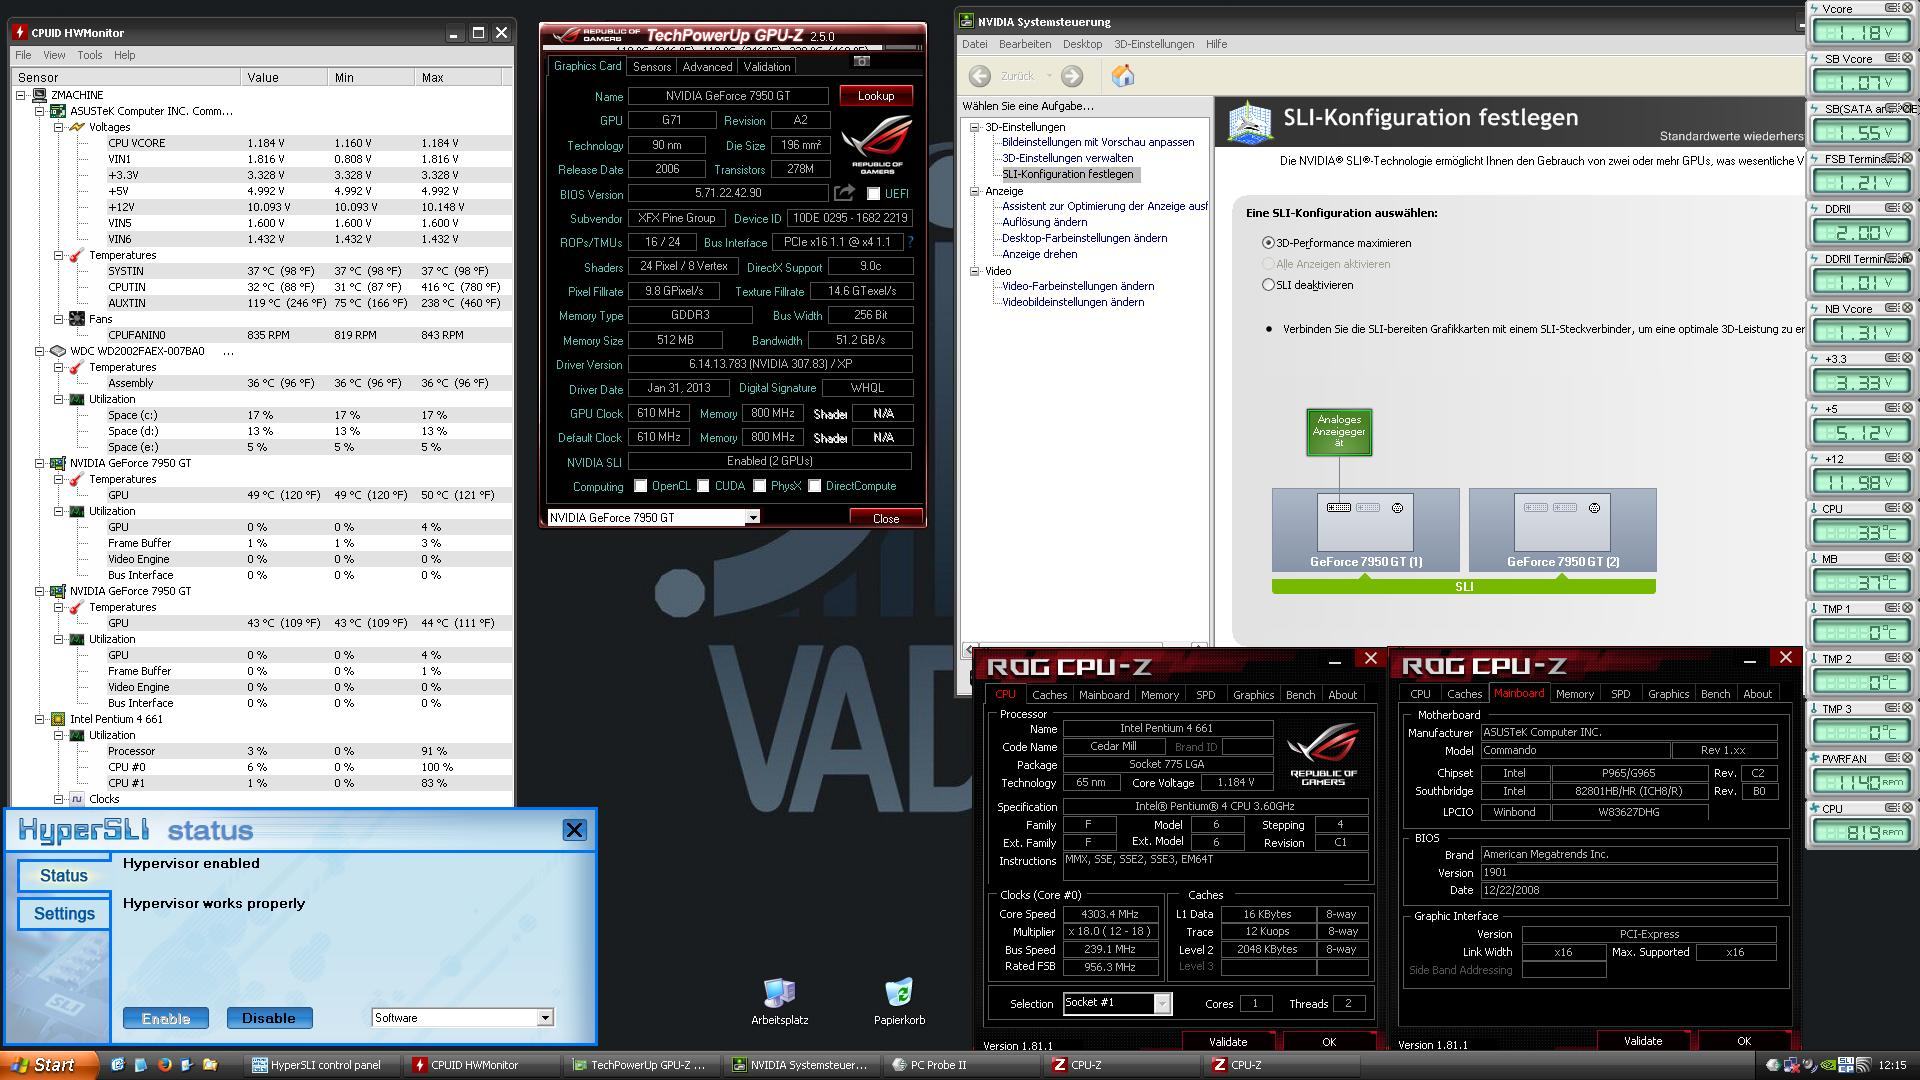Click the ROG logo in GPU-Z

tap(877, 145)
